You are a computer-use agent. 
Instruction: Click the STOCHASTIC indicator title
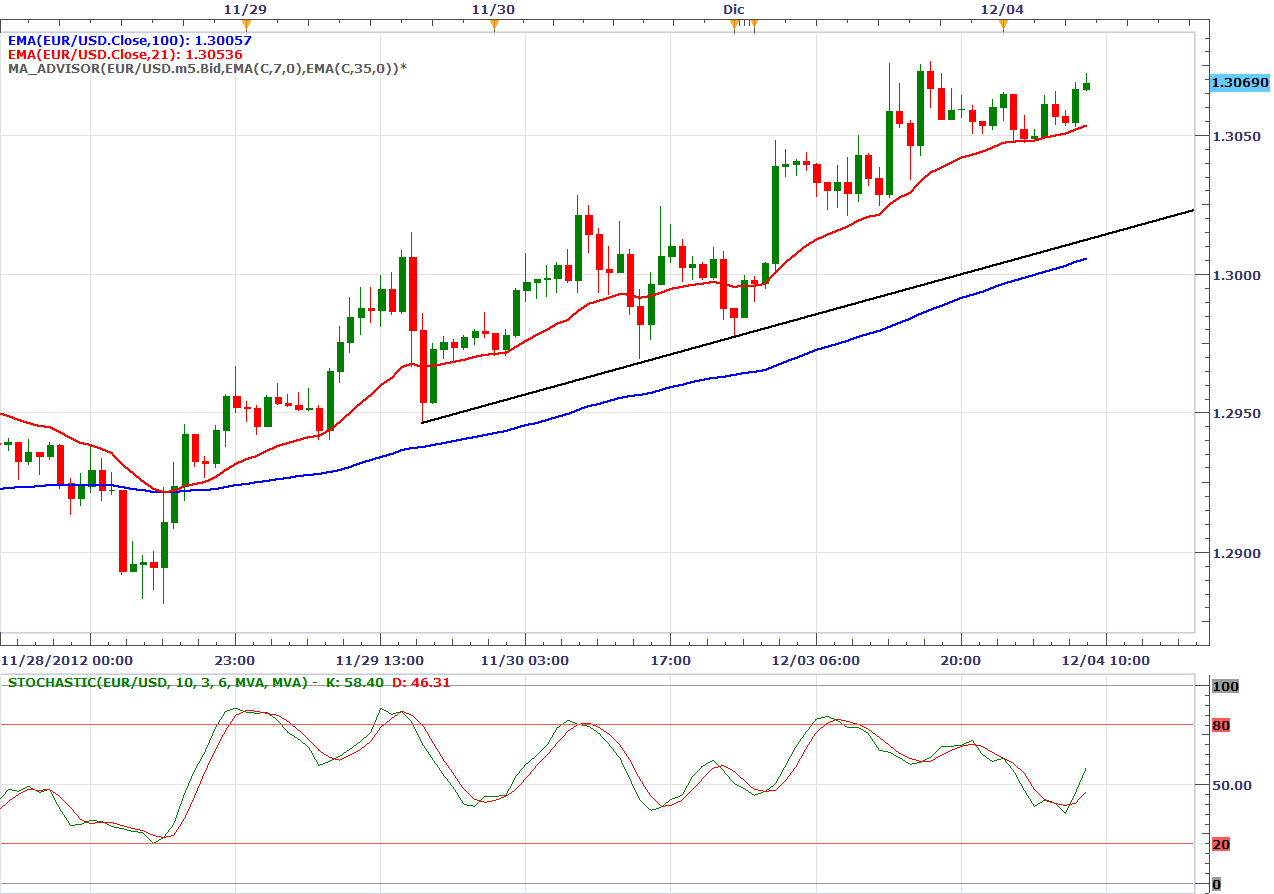160,683
